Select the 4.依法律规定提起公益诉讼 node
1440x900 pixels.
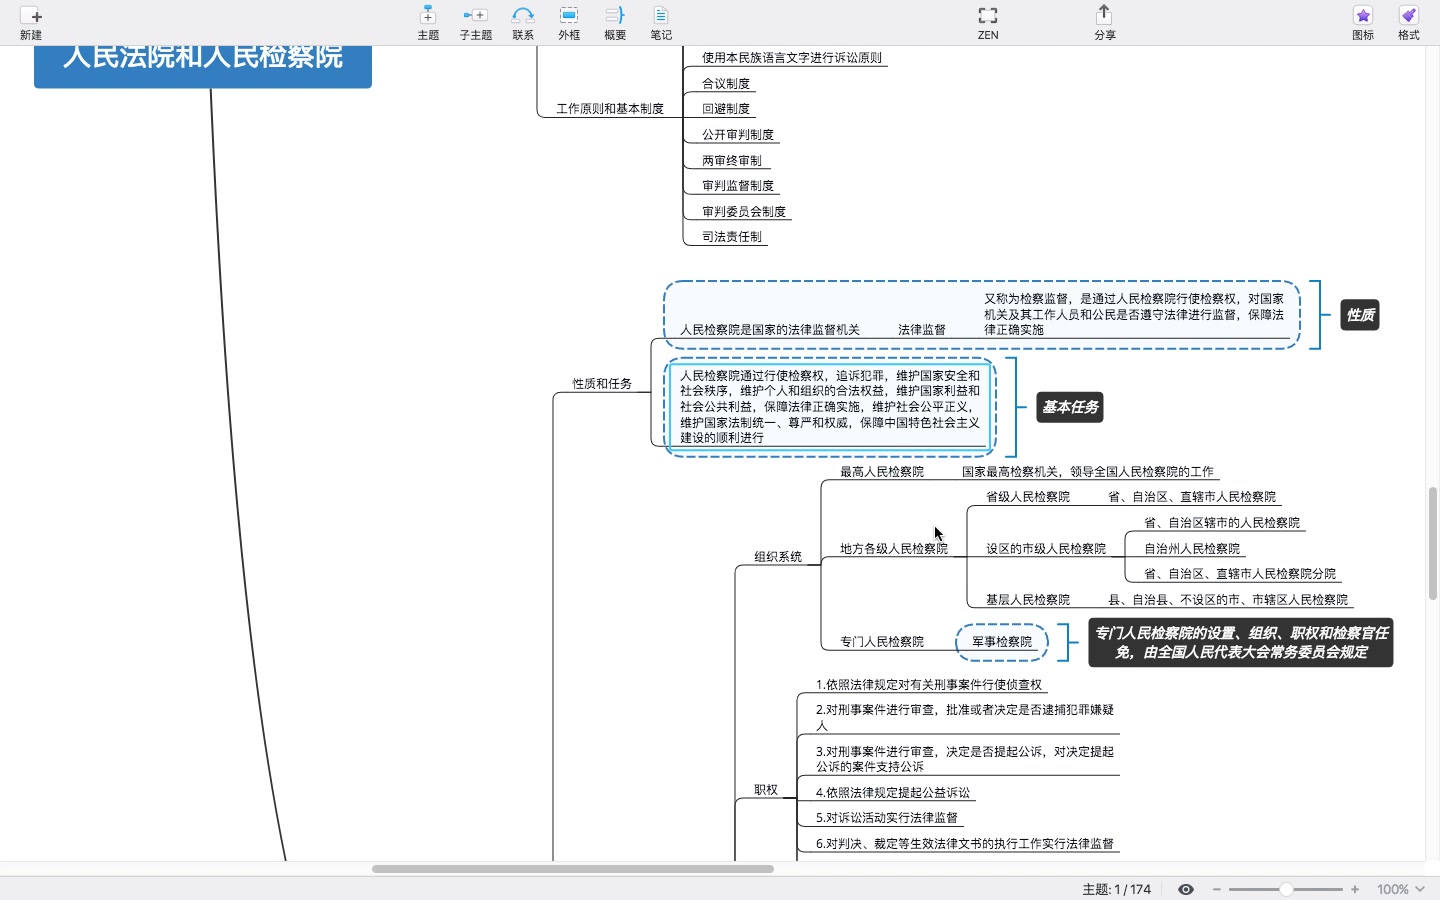893,793
